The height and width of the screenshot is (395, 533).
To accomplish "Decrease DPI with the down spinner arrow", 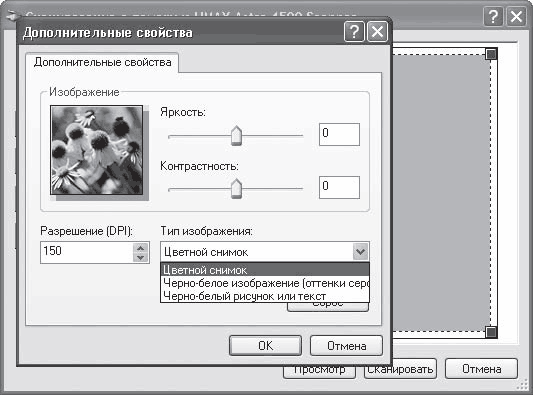I will pos(141,257).
